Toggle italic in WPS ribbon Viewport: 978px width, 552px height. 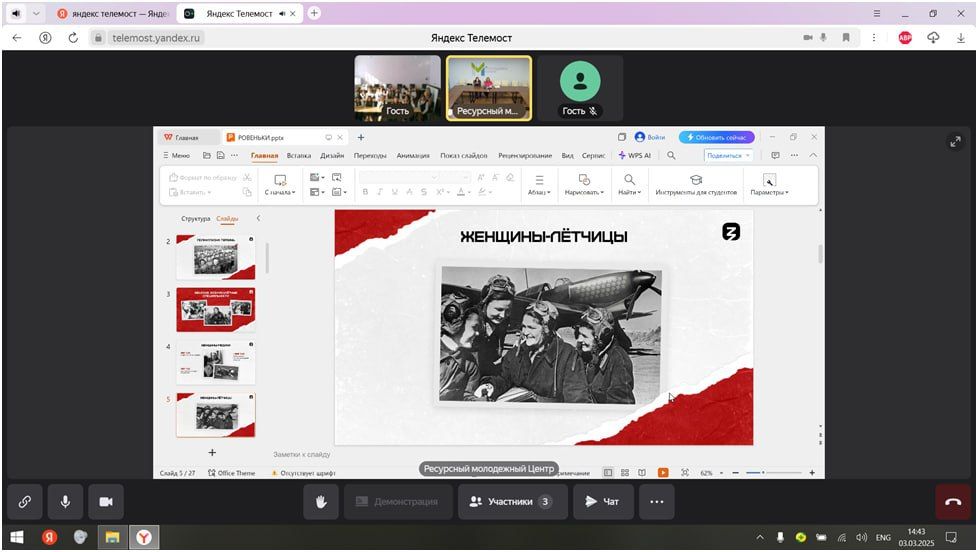pos(380,192)
